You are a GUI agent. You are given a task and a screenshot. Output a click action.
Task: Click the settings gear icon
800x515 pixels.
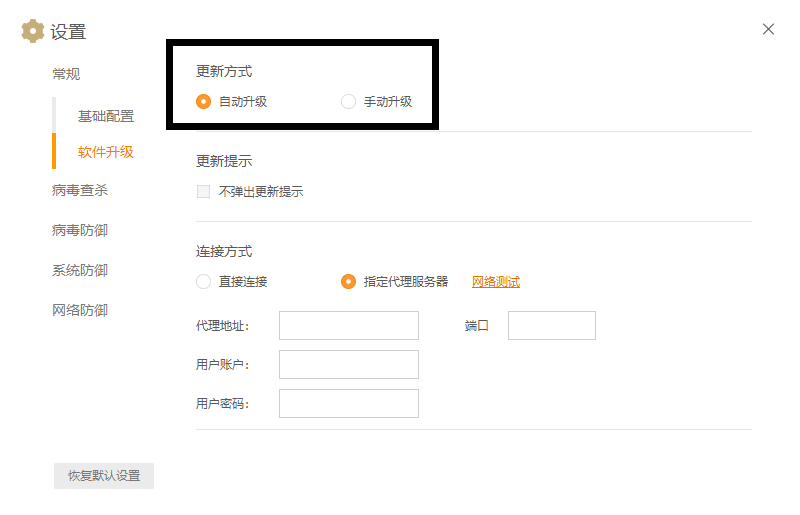33,31
